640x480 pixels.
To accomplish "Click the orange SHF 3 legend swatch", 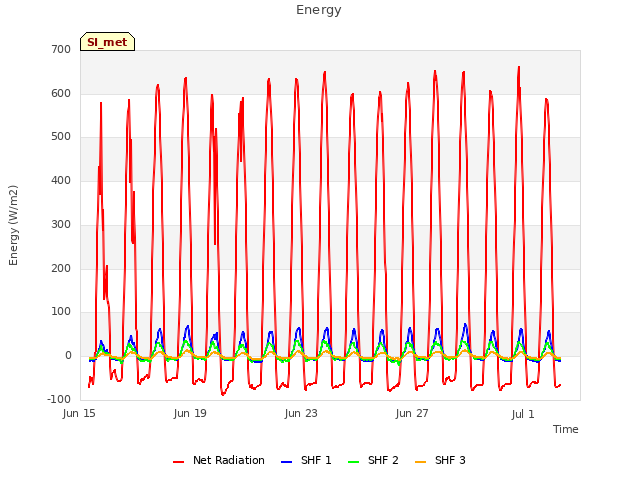I will click(x=420, y=462).
